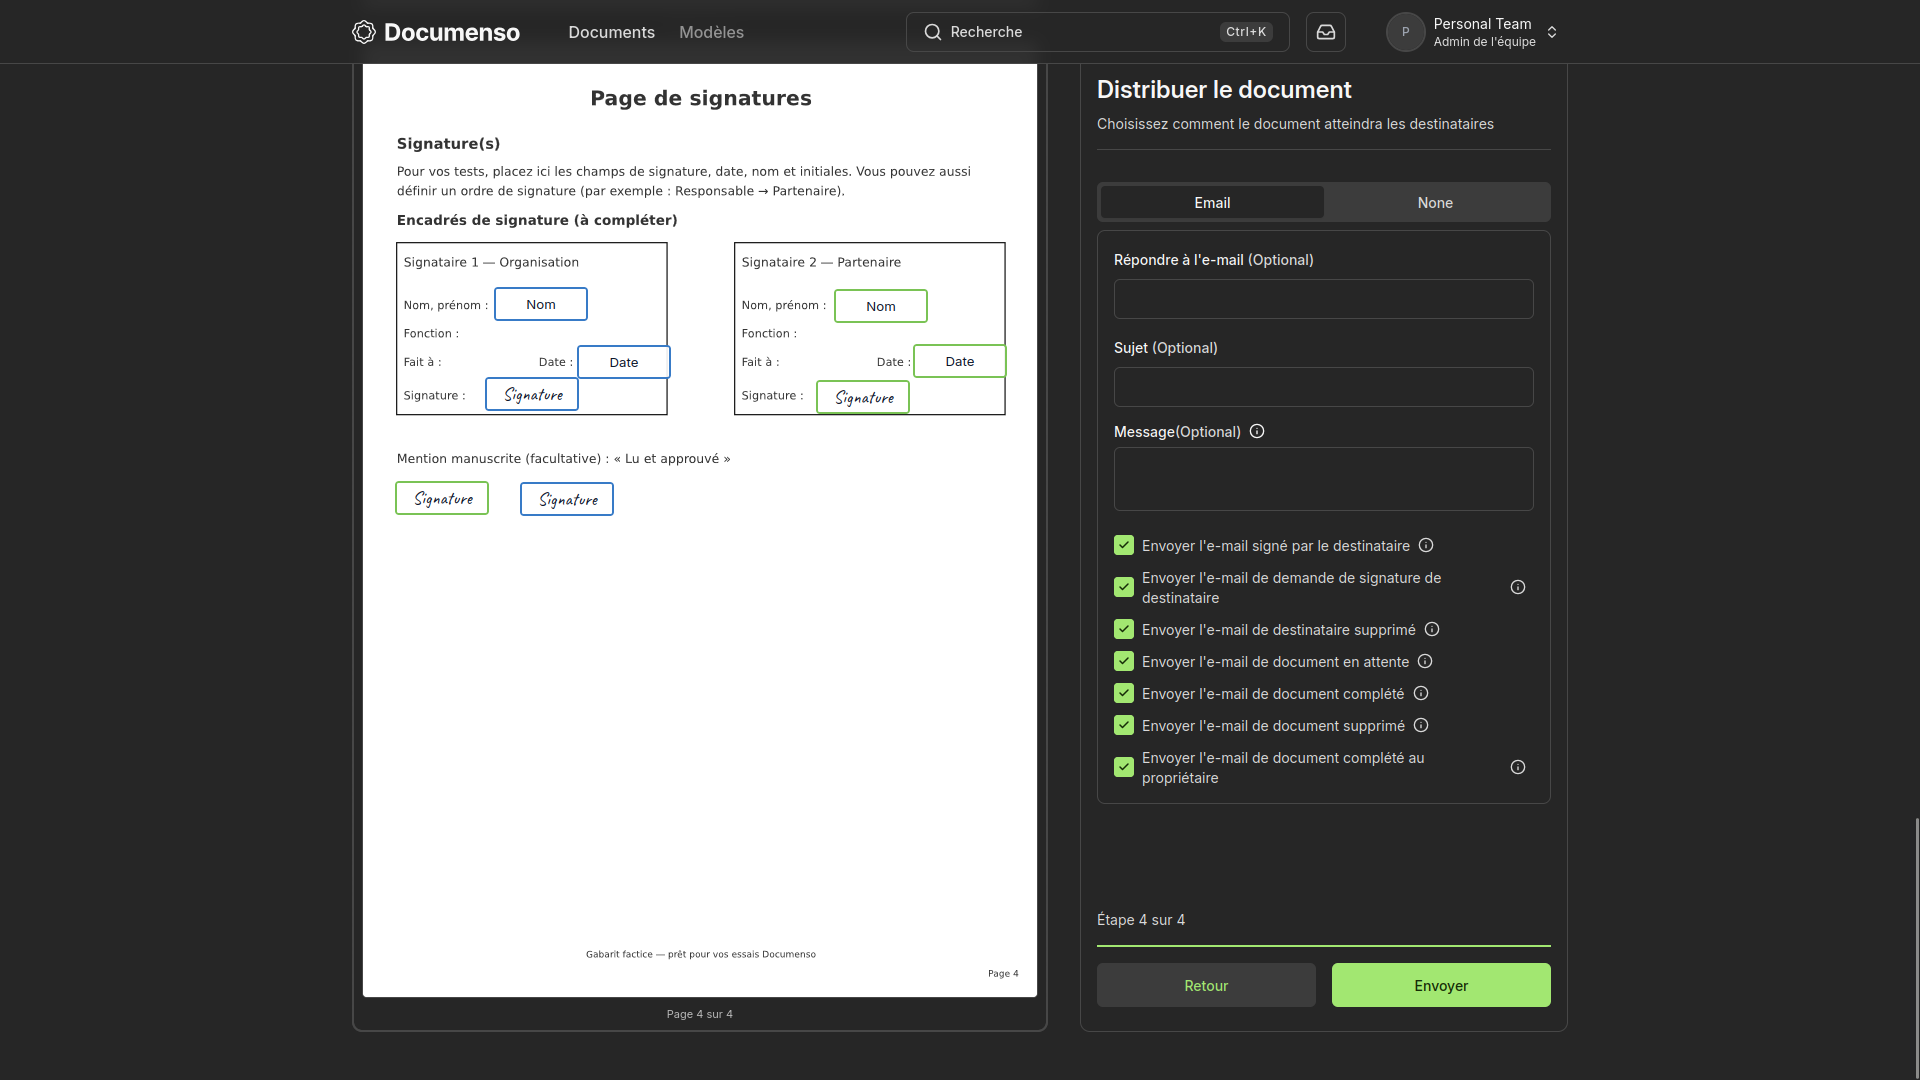Open the Modèles navigation item
This screenshot has width=1920, height=1080.
pos(711,32)
